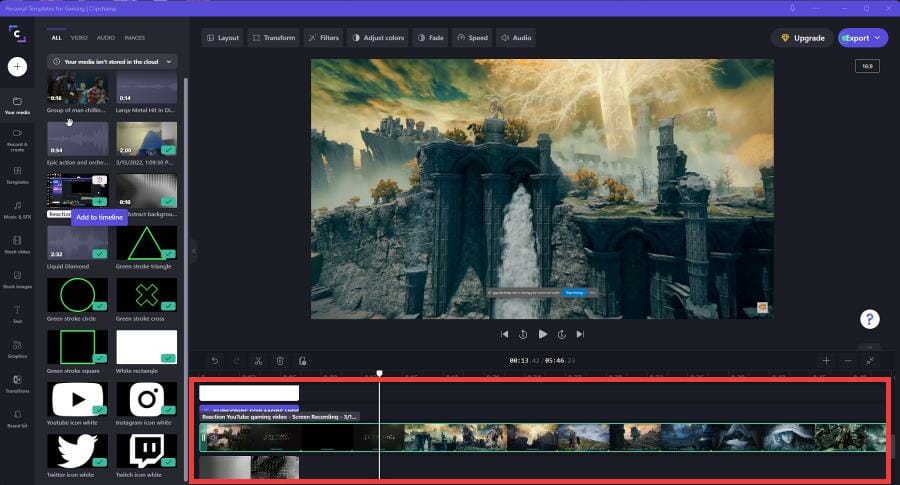Undo the last timeline action

point(215,360)
